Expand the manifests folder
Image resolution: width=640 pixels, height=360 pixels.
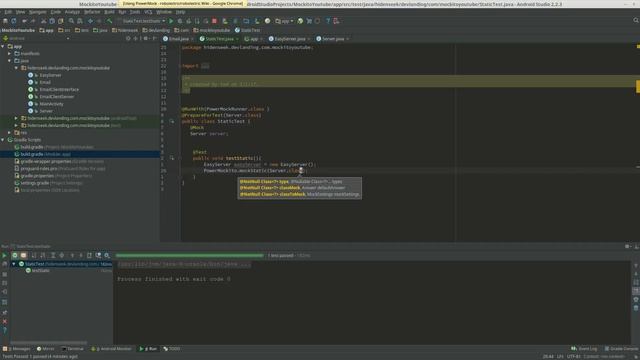[10, 53]
